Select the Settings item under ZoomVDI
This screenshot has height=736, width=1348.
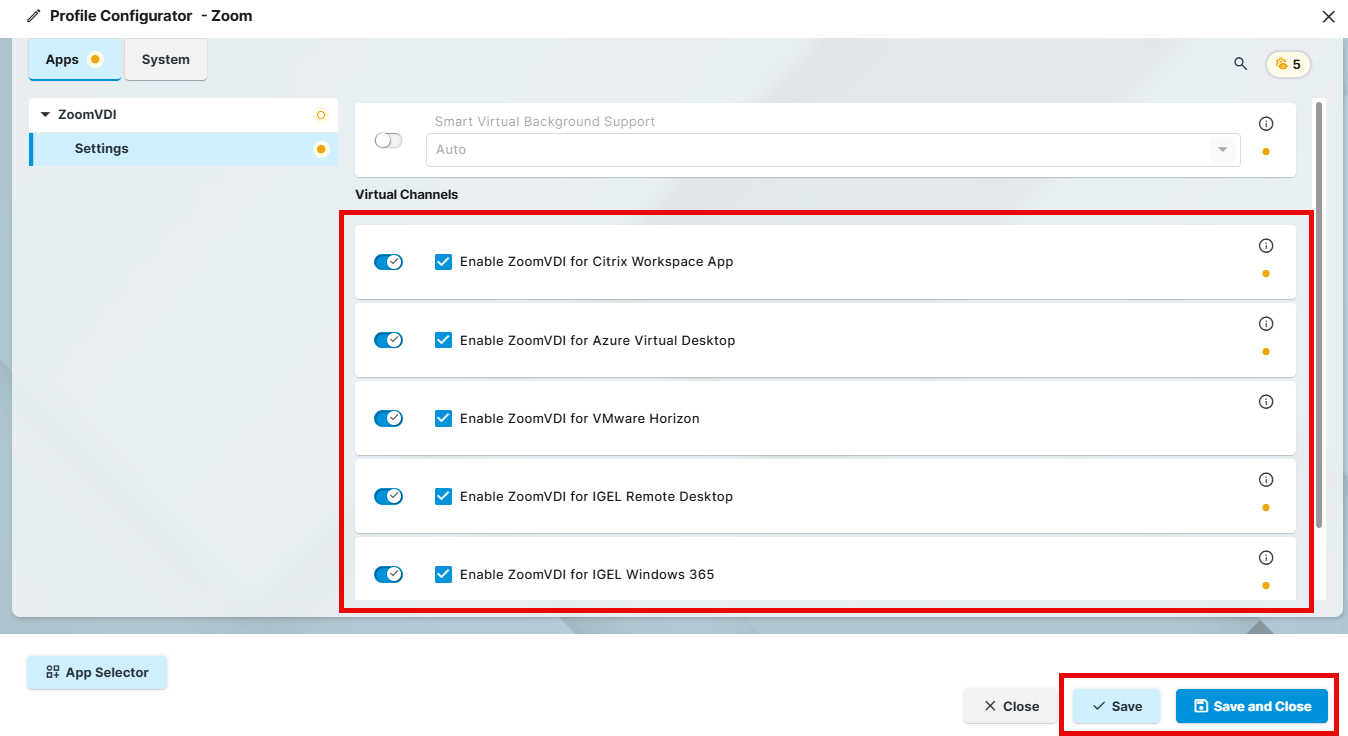pos(101,148)
